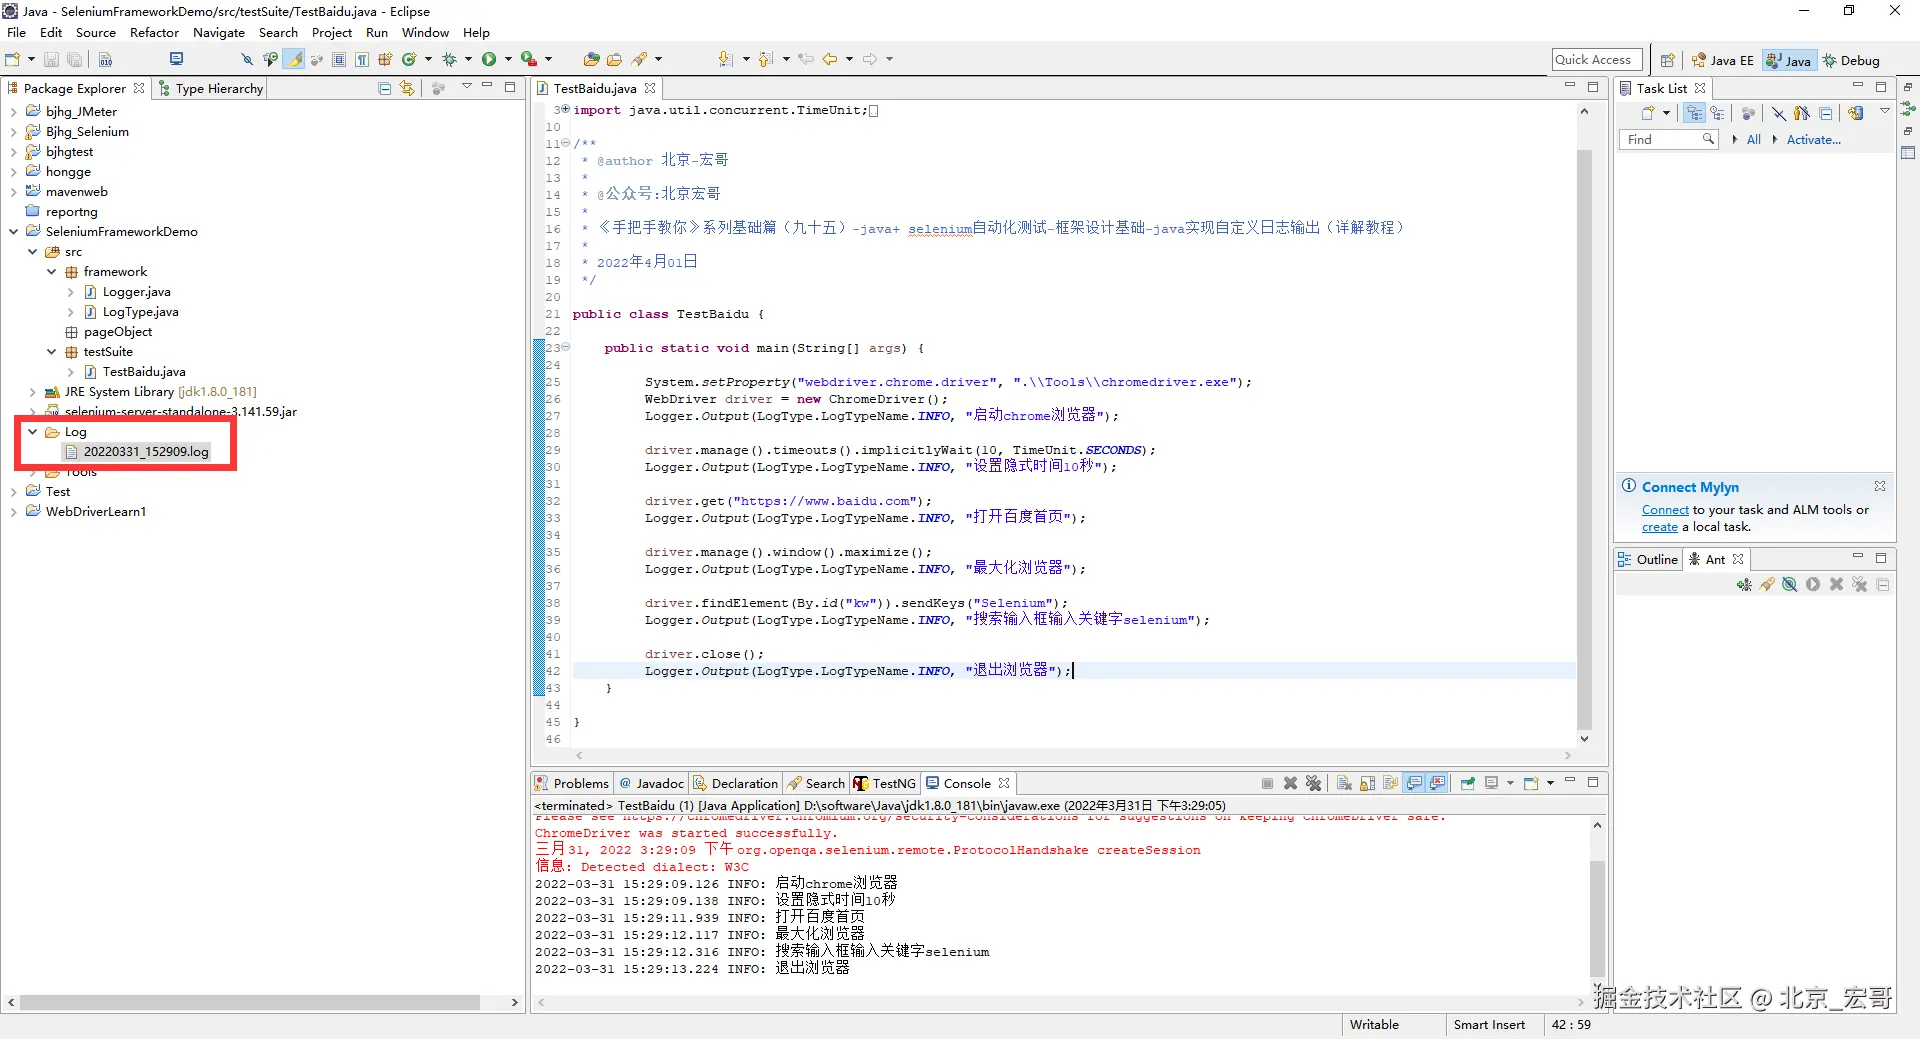Expand the bjhg_JMeter project
1920x1039 pixels.
(14, 112)
